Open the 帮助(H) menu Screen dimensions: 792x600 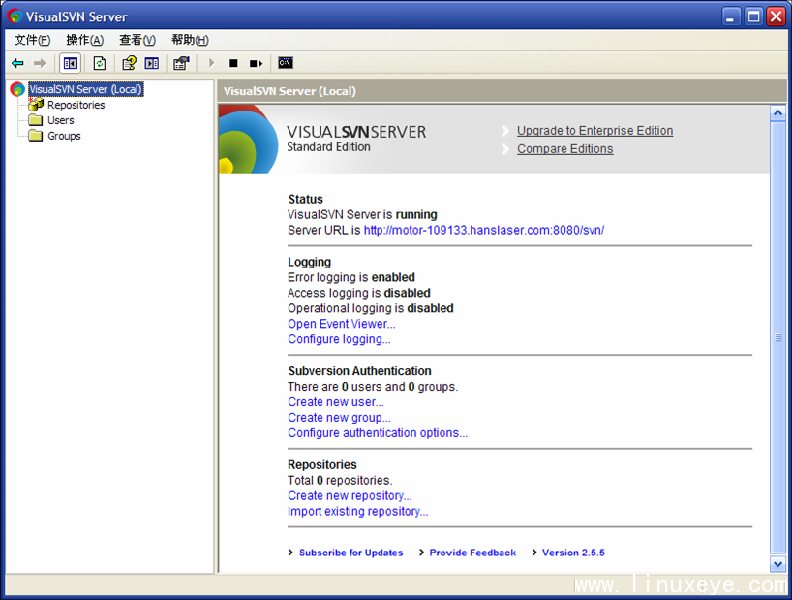pos(190,40)
